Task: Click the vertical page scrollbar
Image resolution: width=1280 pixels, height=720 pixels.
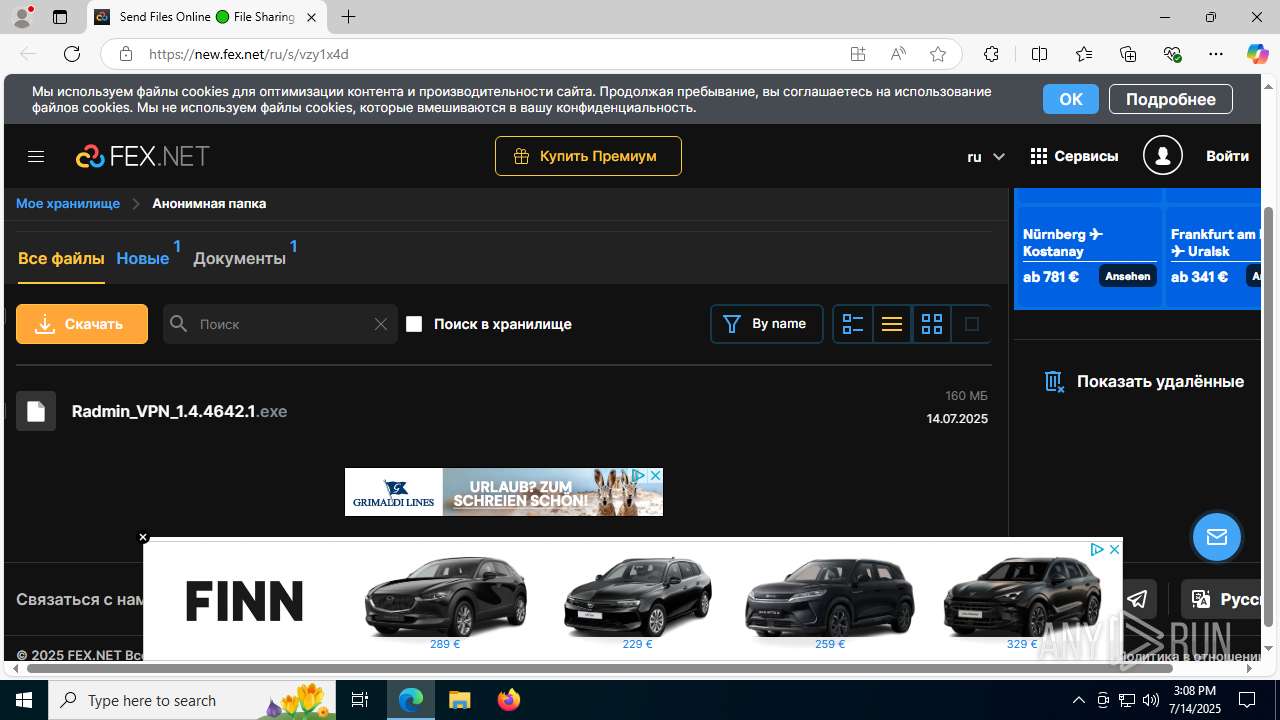Action: point(1269,417)
